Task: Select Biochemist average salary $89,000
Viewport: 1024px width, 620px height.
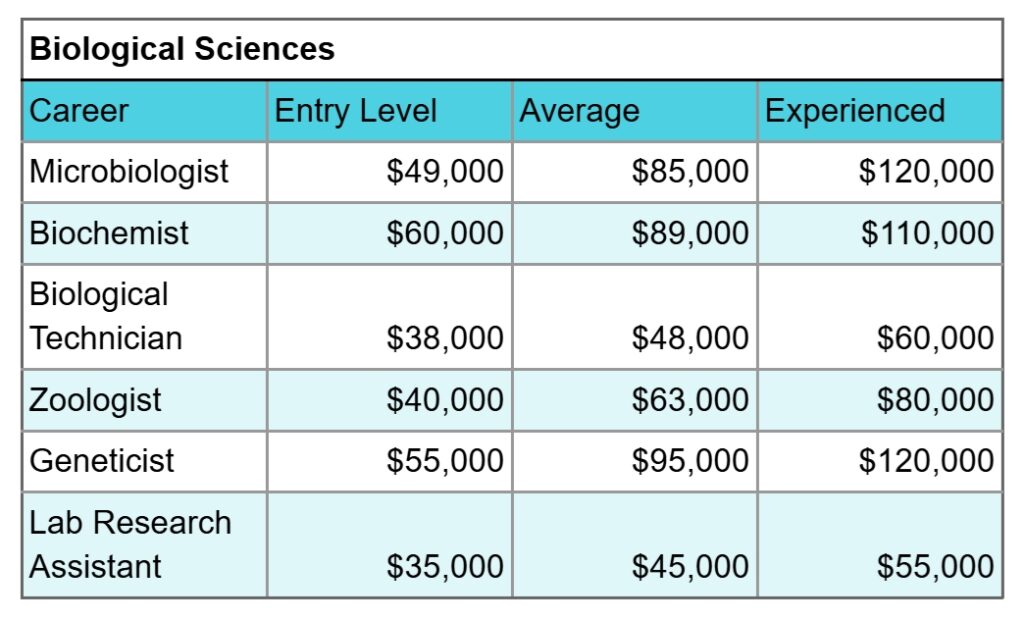Action: (690, 233)
